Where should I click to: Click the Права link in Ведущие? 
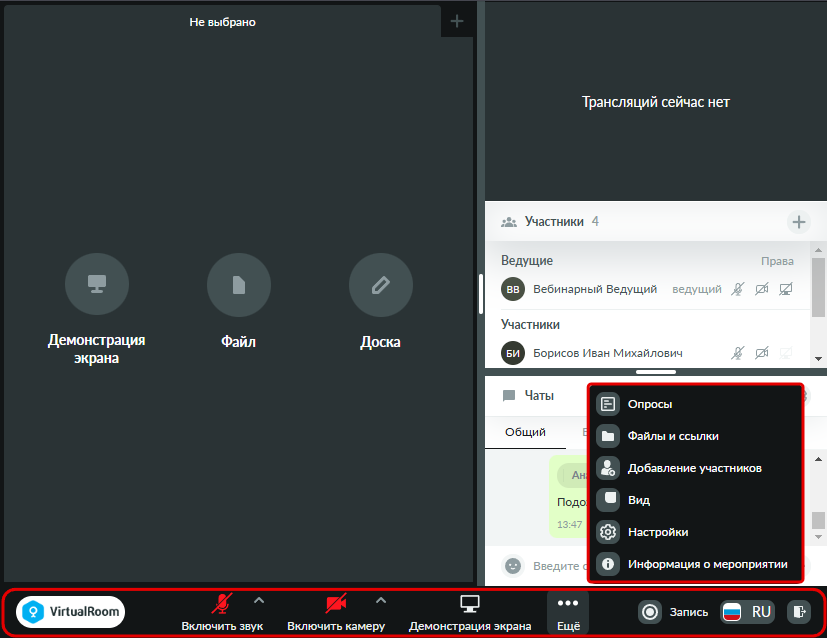click(777, 261)
